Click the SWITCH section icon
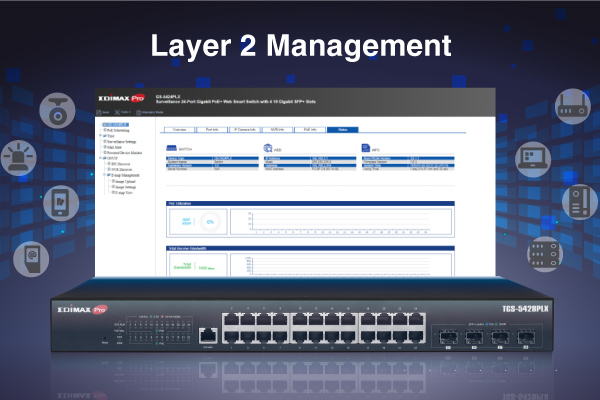 tap(171, 148)
